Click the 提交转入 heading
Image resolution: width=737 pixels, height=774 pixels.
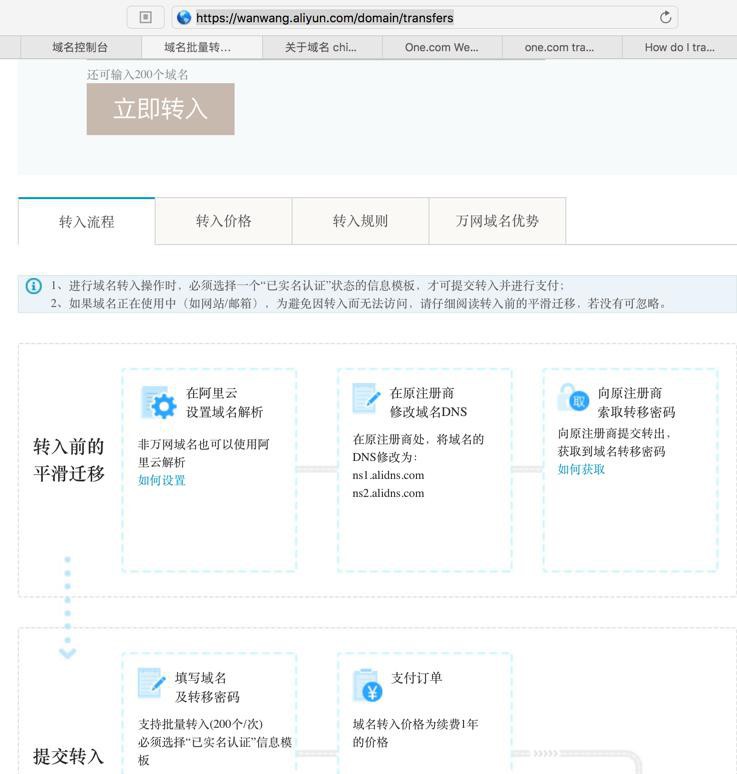click(x=69, y=756)
